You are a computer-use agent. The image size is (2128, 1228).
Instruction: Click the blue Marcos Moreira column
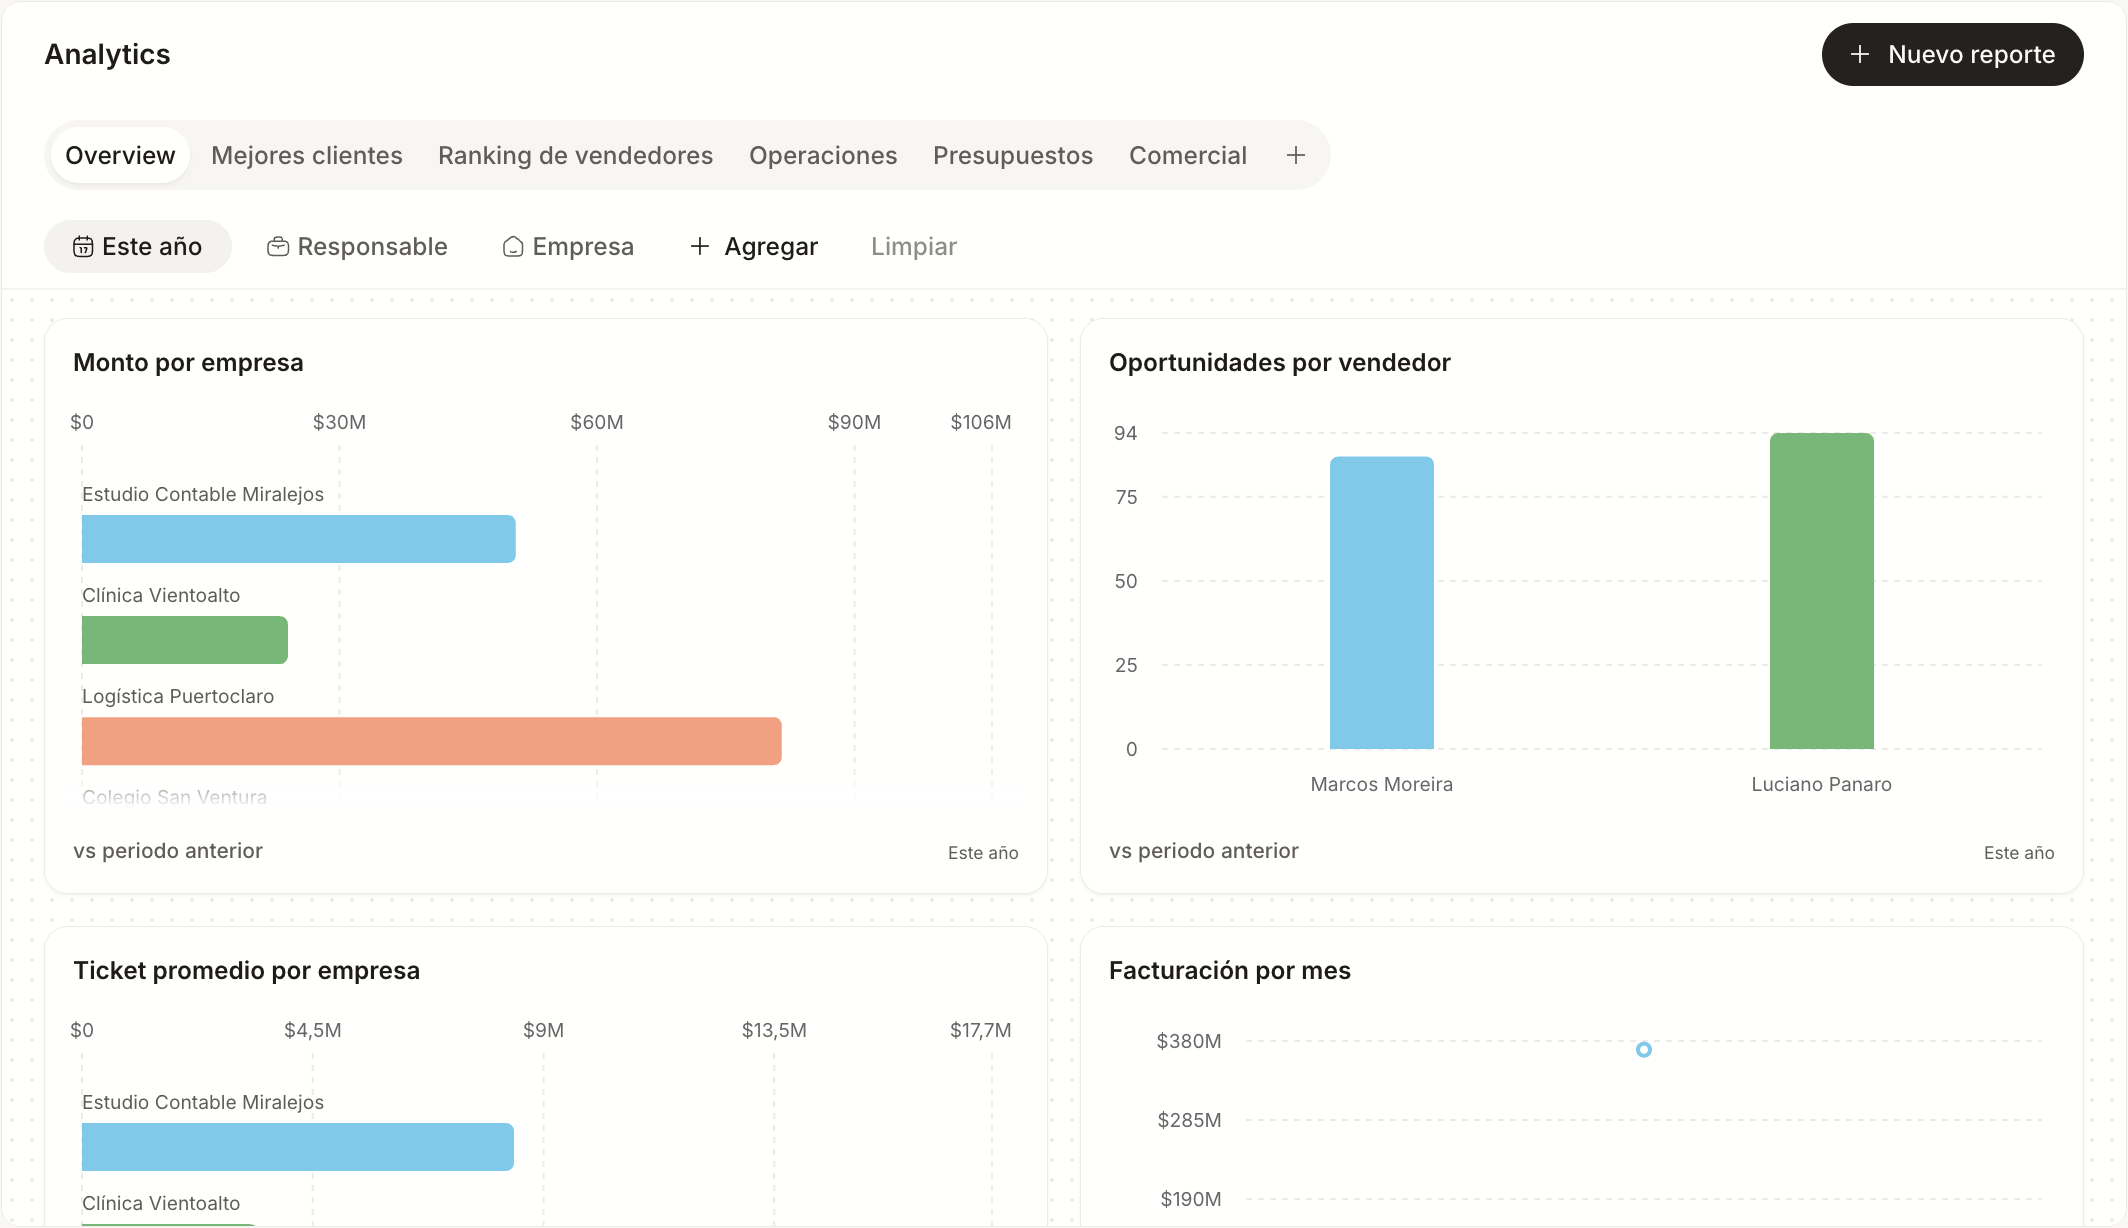(x=1382, y=603)
